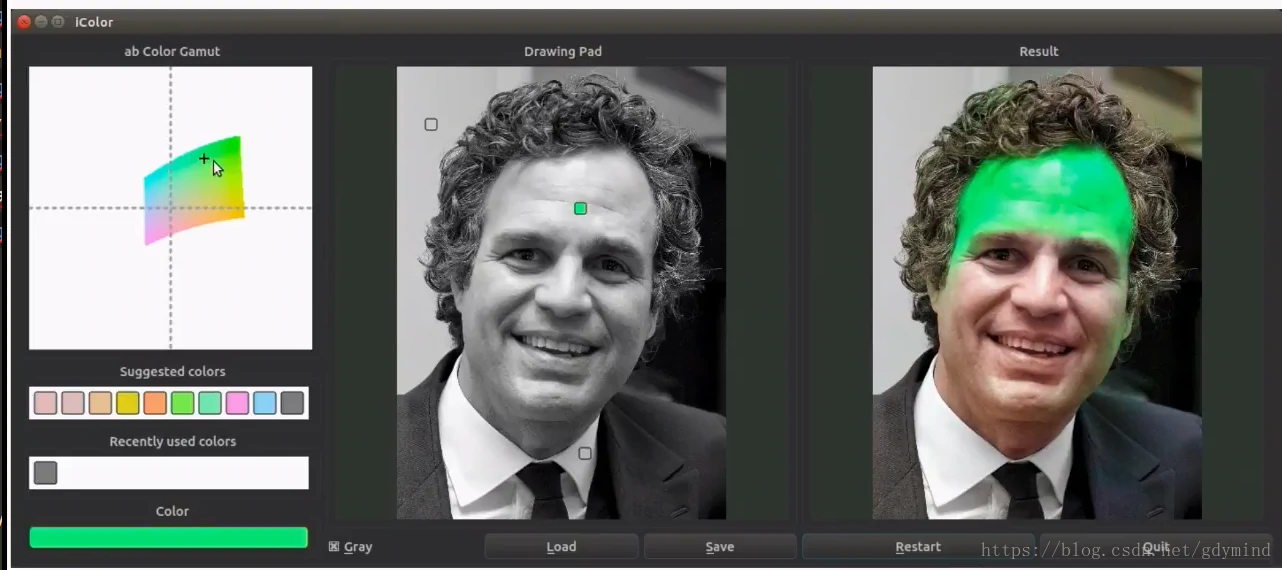Screen dimensions: 1282x570
Task: Pick the yellow suggested color swatch
Action: (127, 403)
